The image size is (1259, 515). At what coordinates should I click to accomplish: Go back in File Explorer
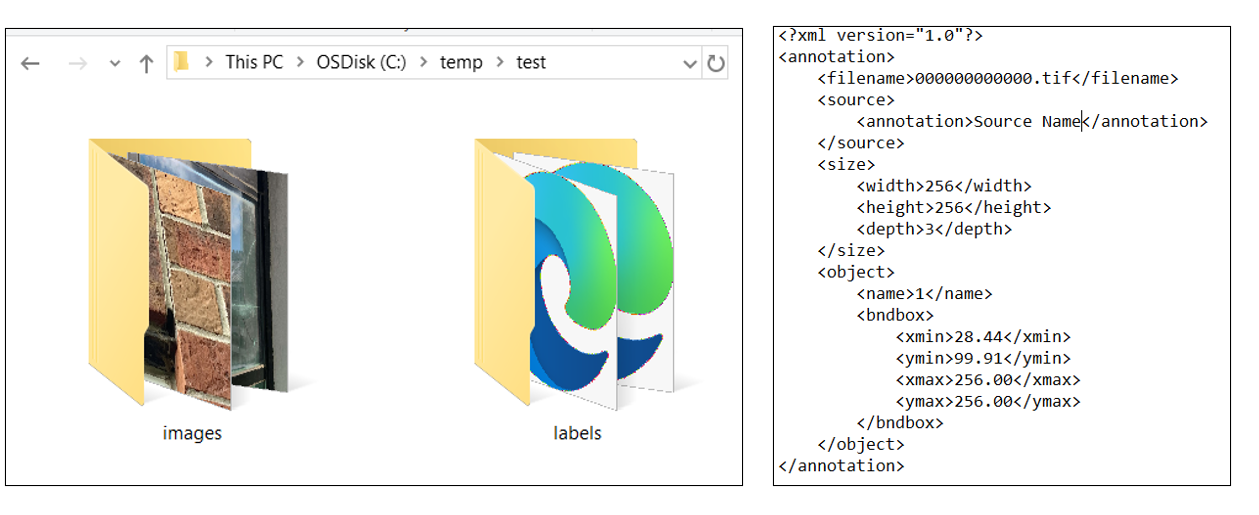click(30, 63)
